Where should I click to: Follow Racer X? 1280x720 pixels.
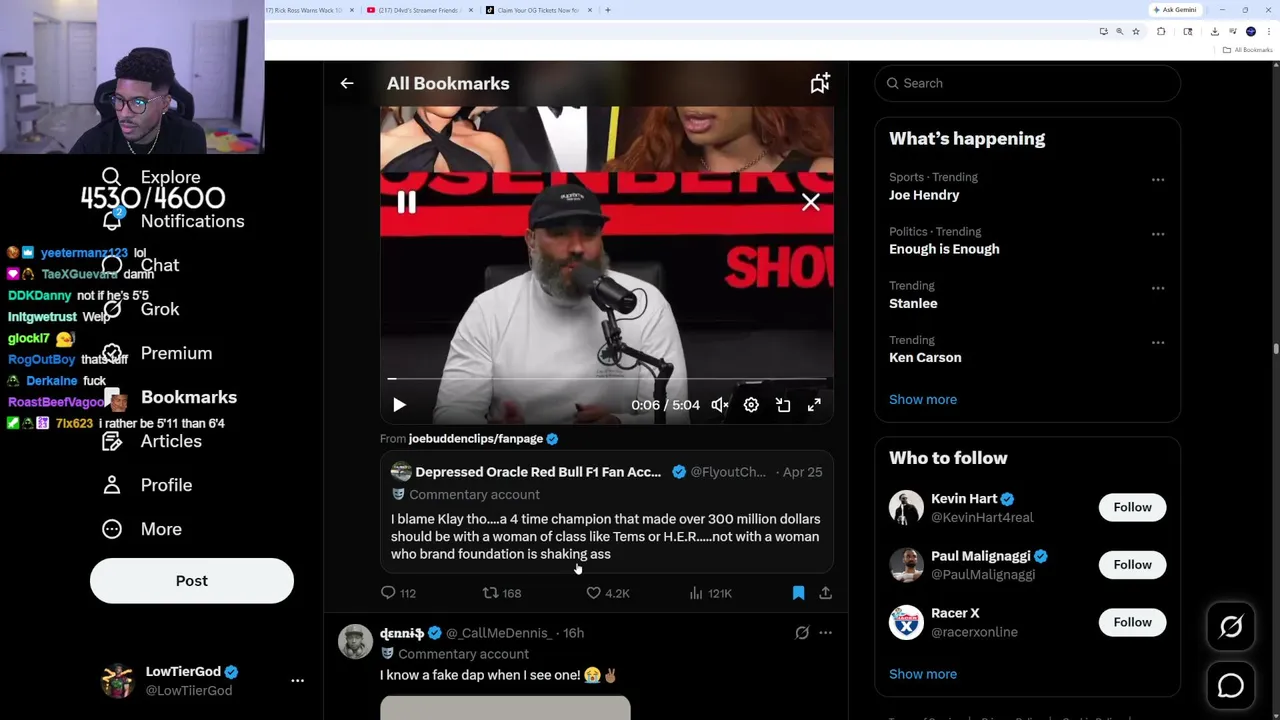[x=1132, y=622]
